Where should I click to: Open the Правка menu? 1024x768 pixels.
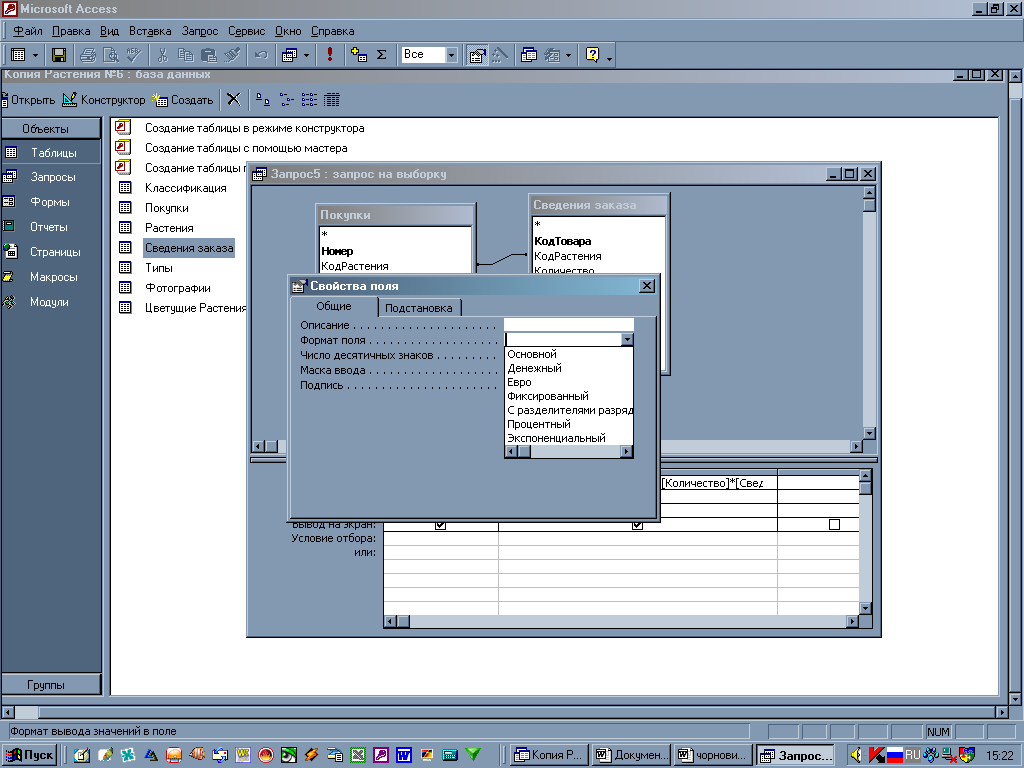(x=71, y=31)
